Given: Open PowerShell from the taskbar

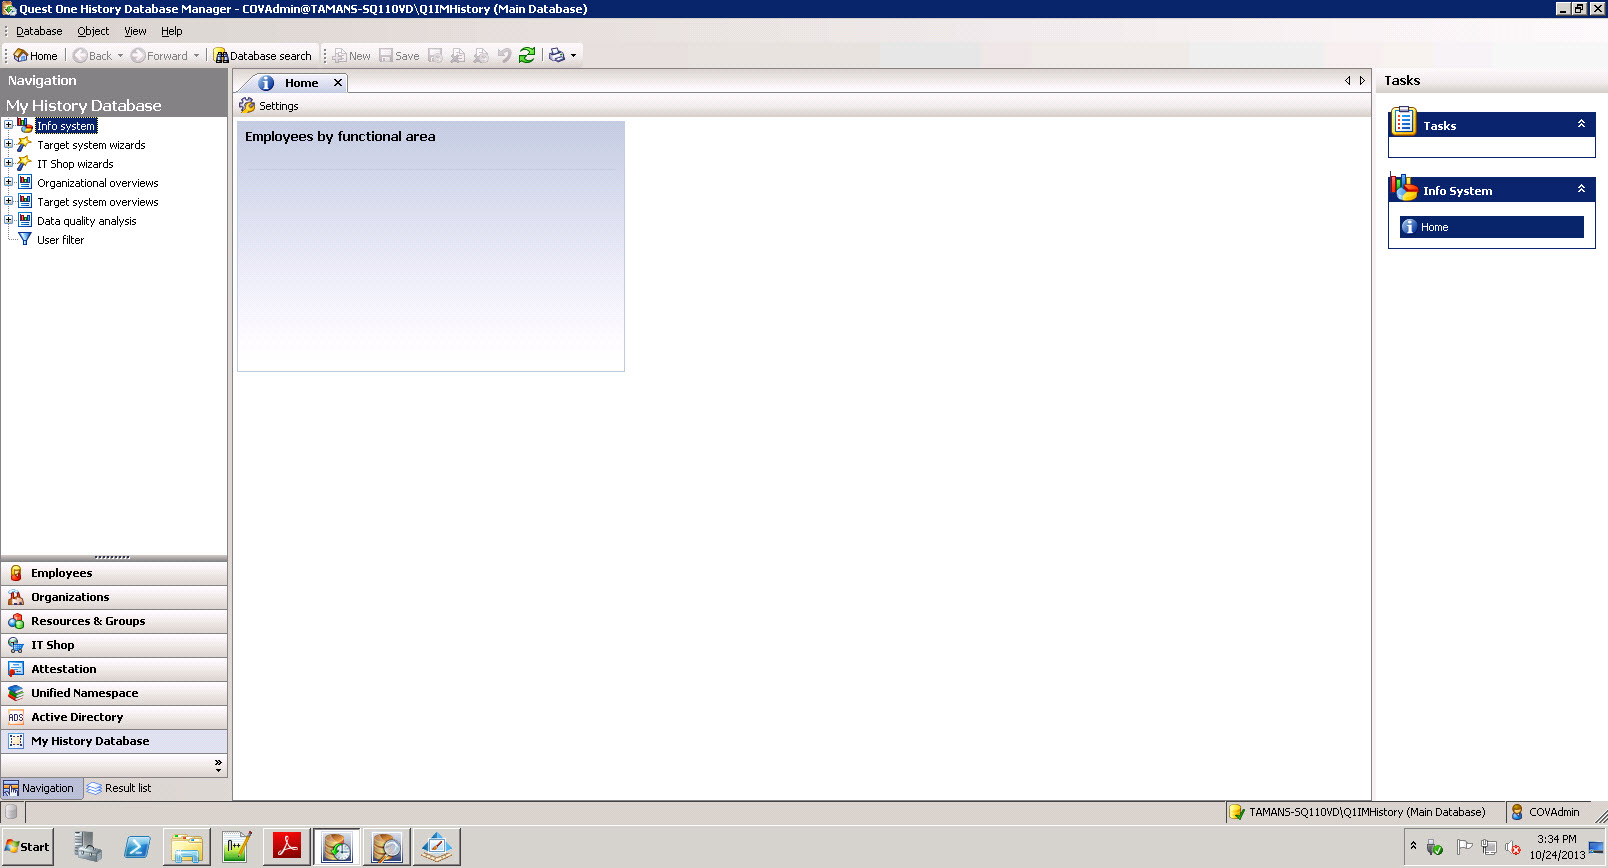Looking at the screenshot, I should [x=137, y=847].
